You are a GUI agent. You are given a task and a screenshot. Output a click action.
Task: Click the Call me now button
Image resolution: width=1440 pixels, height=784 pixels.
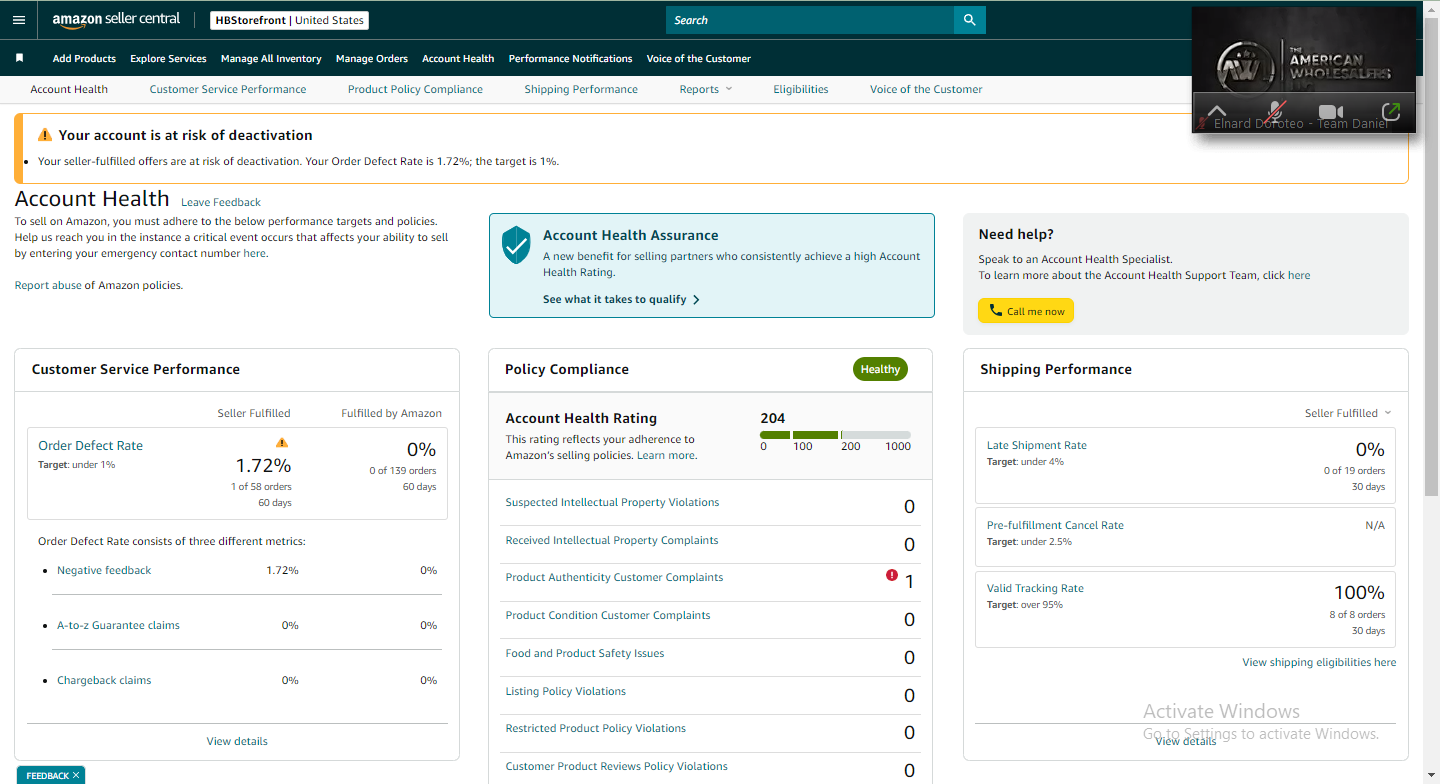tap(1026, 311)
